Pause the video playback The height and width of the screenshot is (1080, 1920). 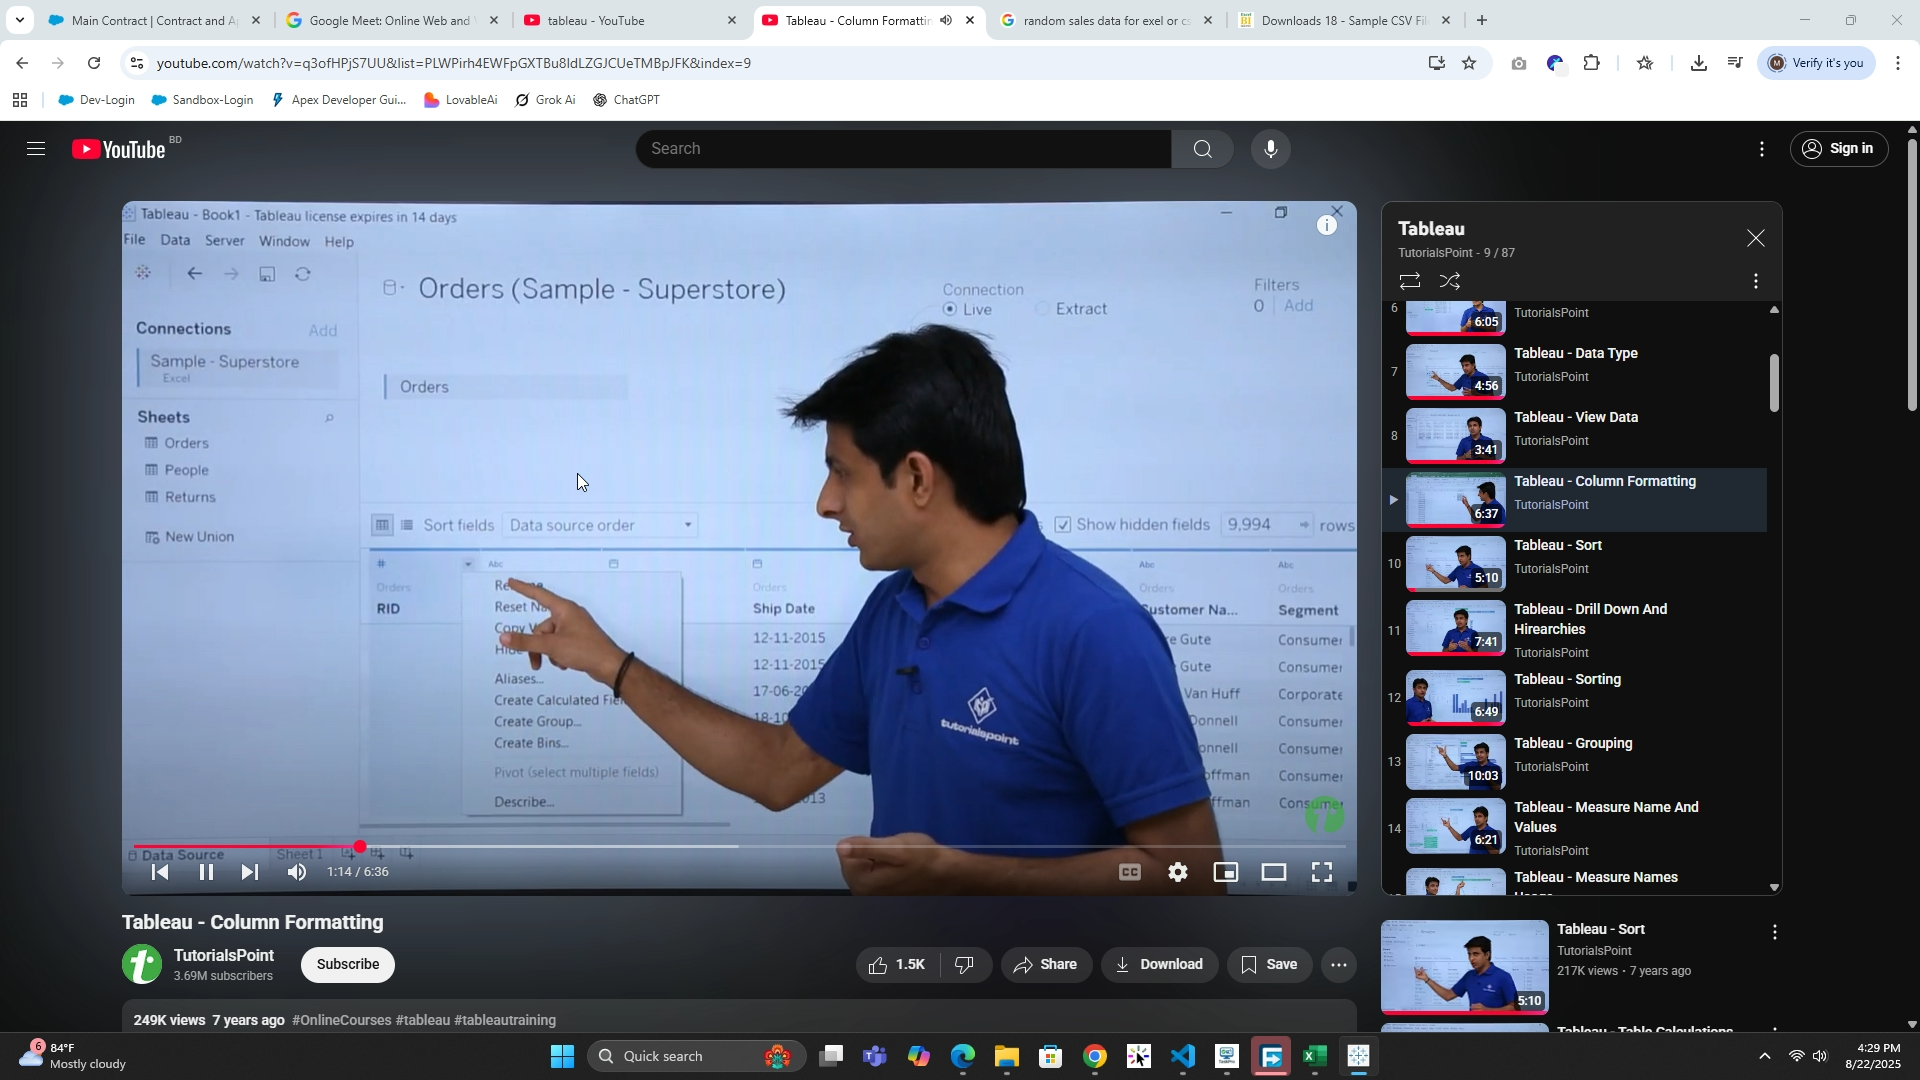click(206, 872)
